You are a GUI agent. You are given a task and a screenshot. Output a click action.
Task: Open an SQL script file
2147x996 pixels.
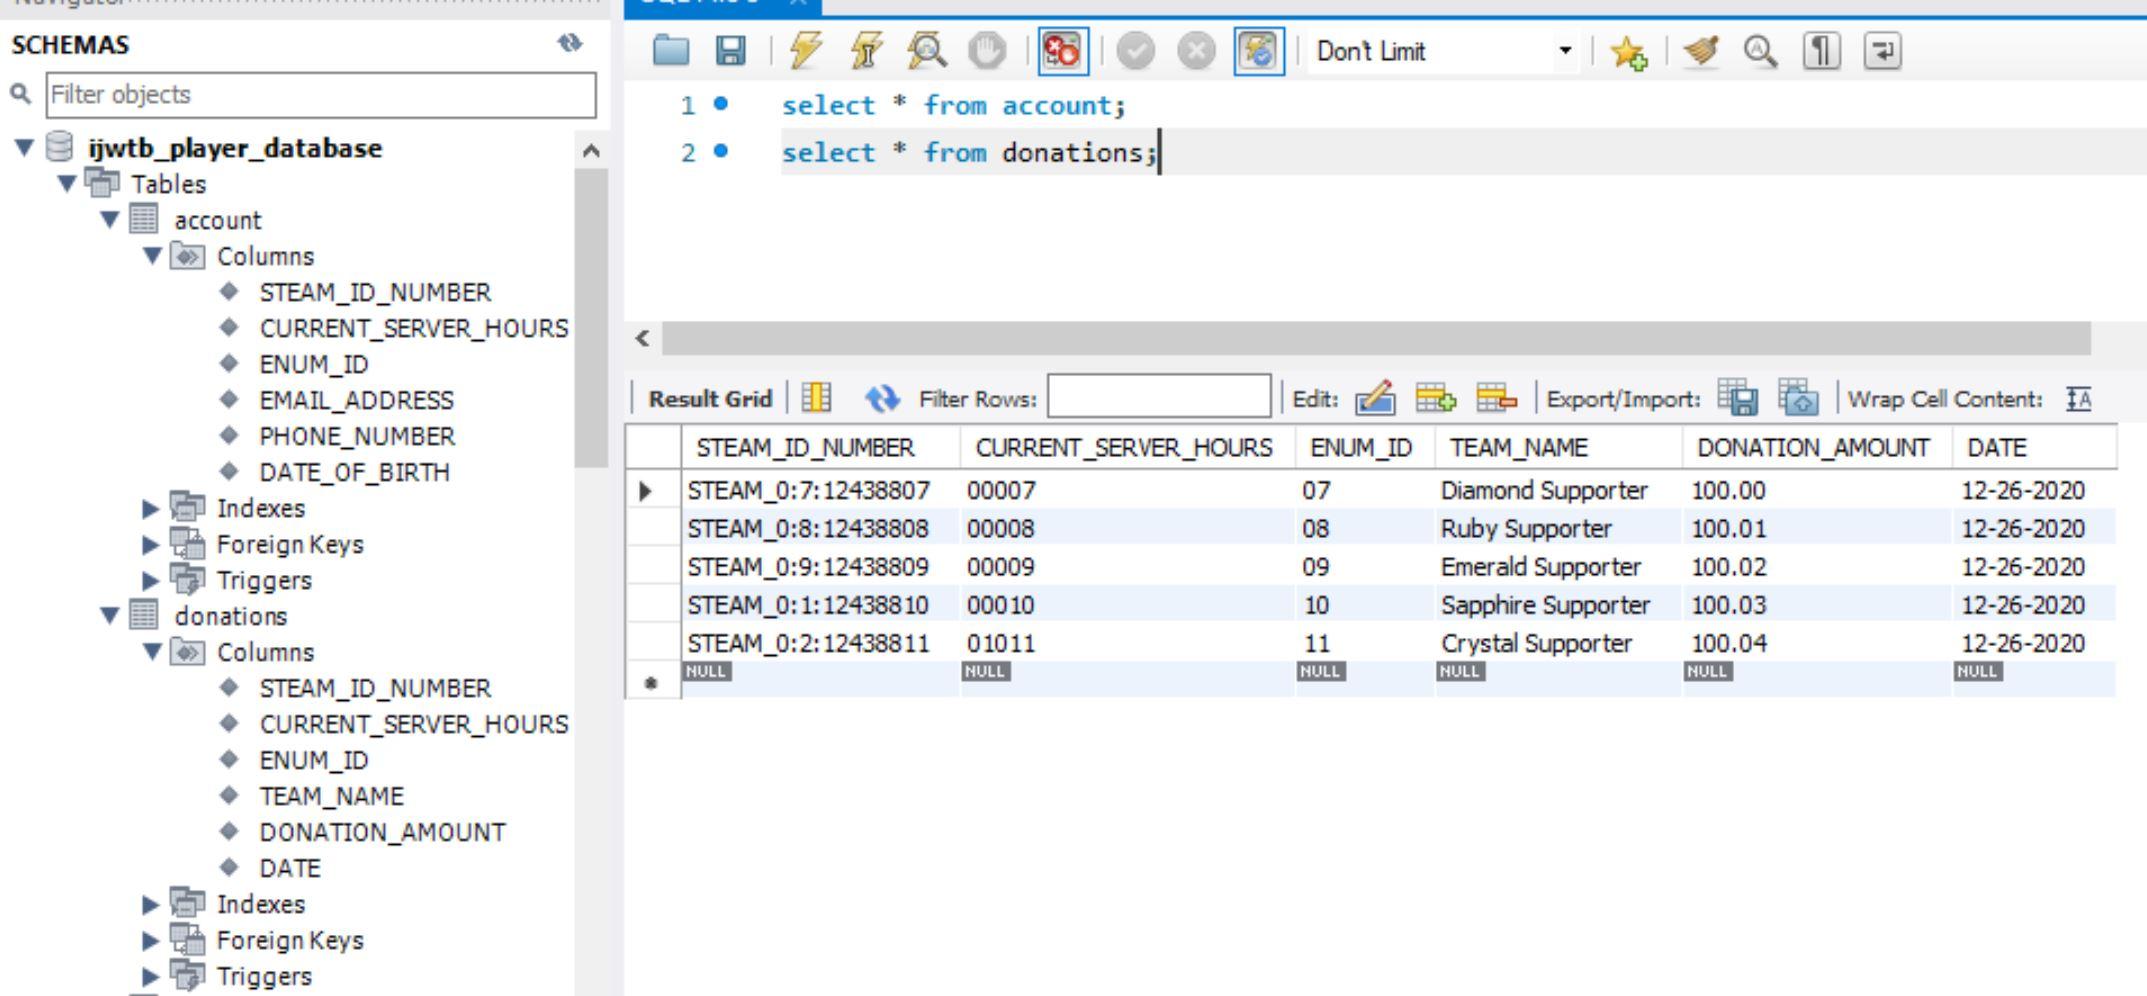coord(673,51)
